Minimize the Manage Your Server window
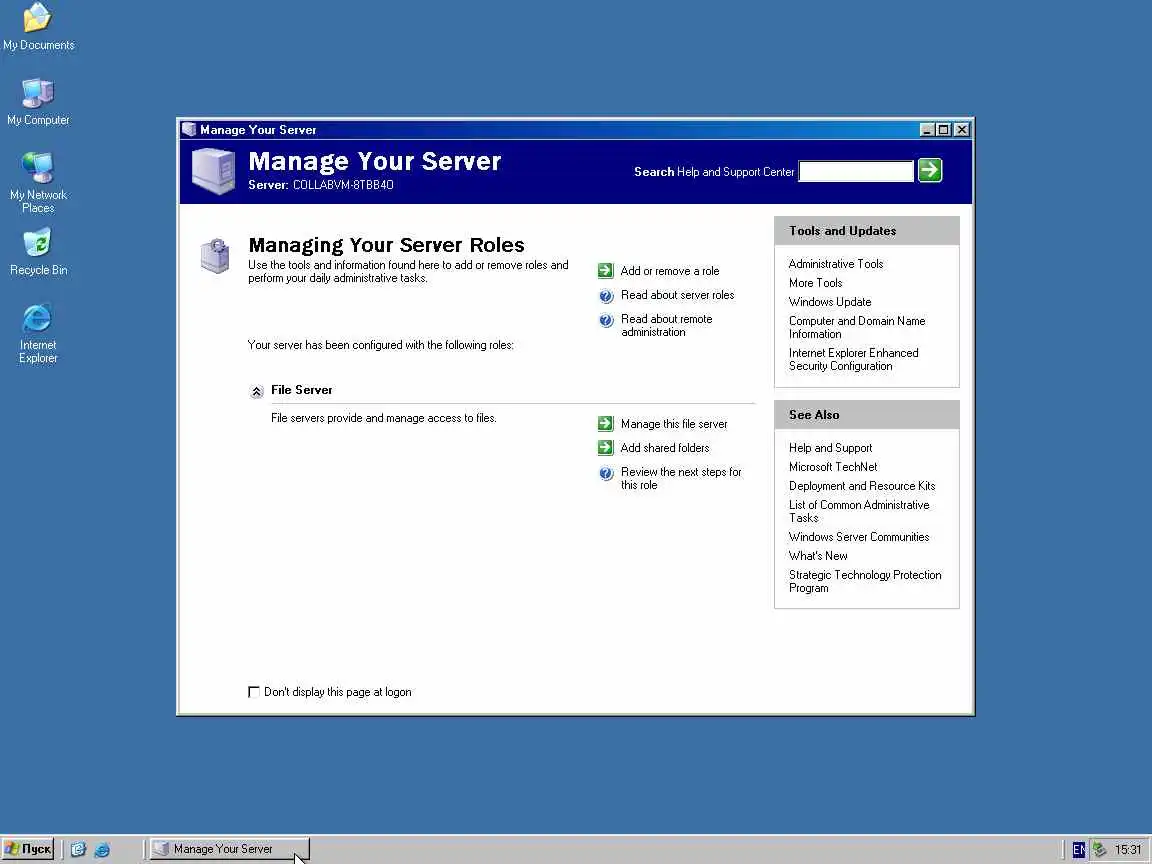Viewport: 1152px width, 864px height. point(927,130)
